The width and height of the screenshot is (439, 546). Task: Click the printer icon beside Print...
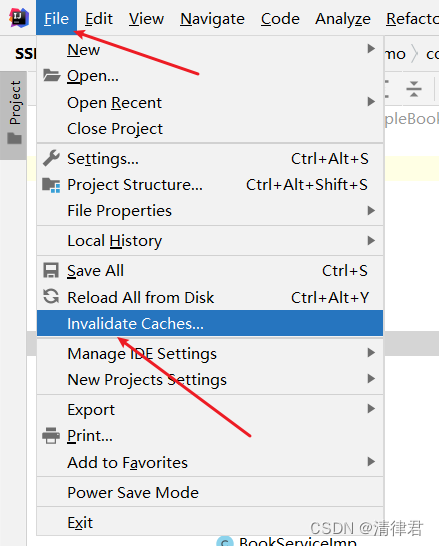51,436
